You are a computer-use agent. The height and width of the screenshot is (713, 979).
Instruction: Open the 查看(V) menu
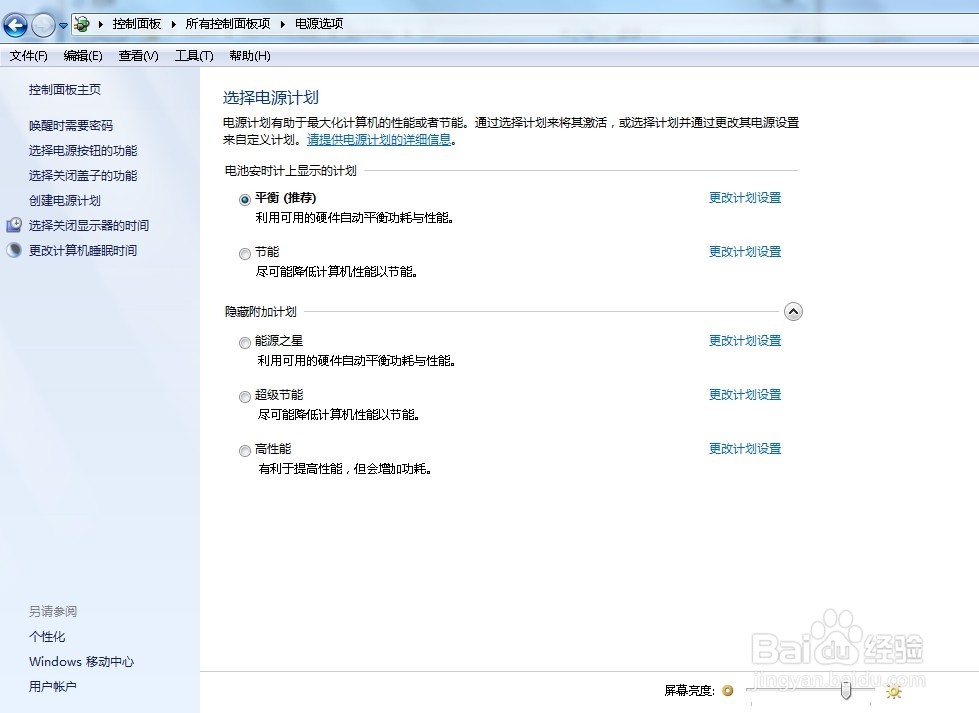[x=139, y=56]
